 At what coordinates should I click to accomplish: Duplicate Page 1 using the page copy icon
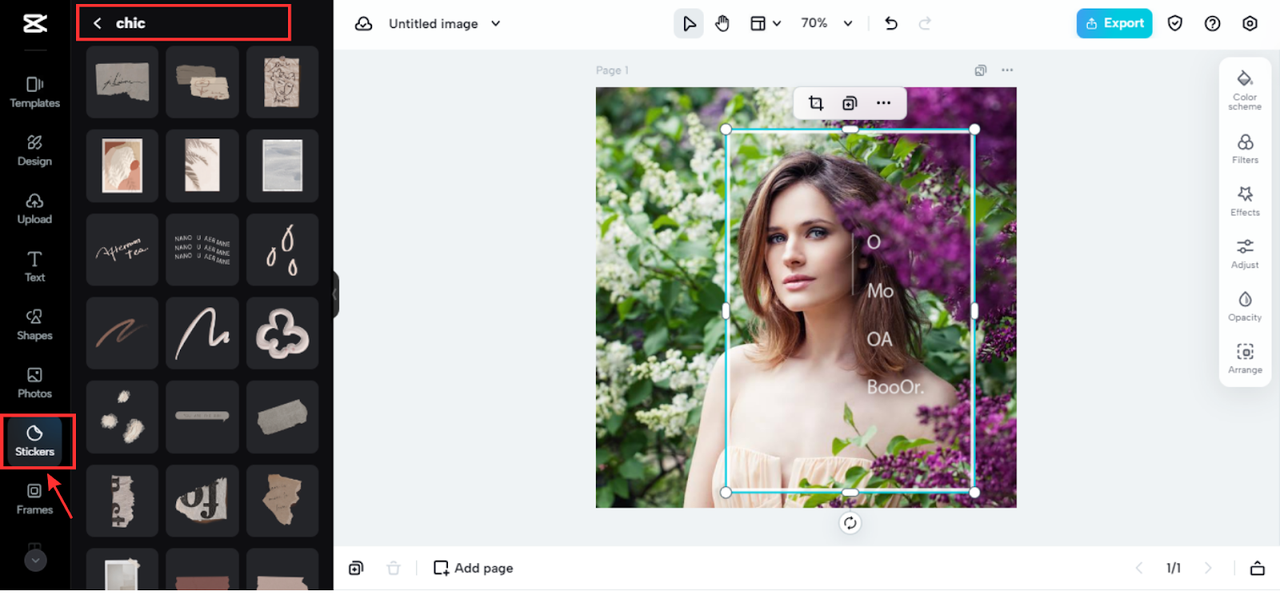tap(981, 70)
